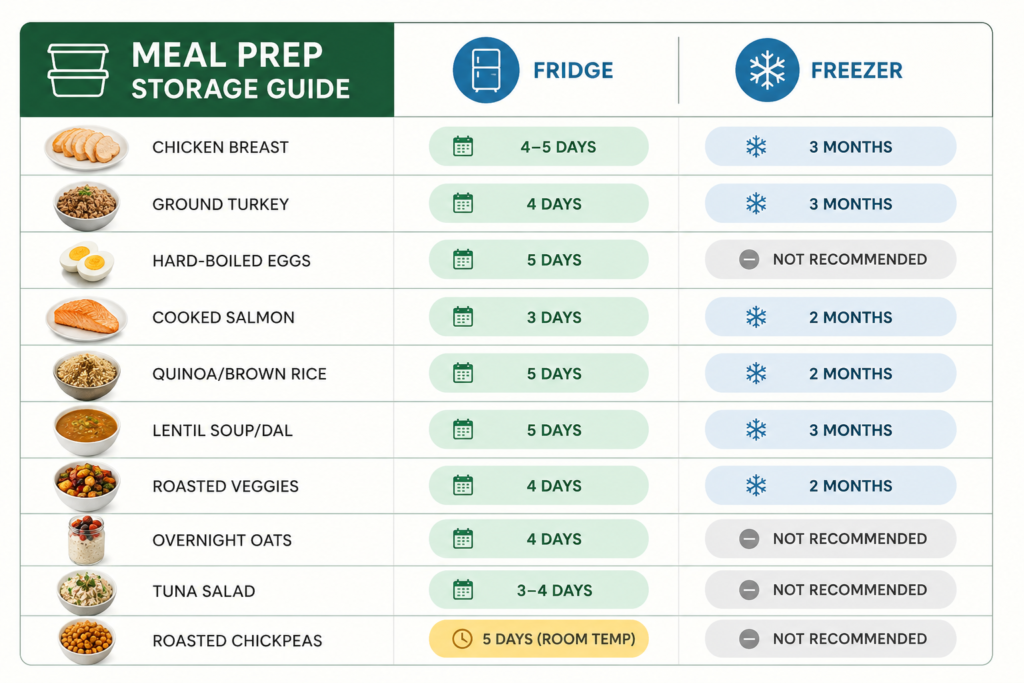Click the 4–5 DAYS pill for chicken
1024x683 pixels.
[x=539, y=146]
